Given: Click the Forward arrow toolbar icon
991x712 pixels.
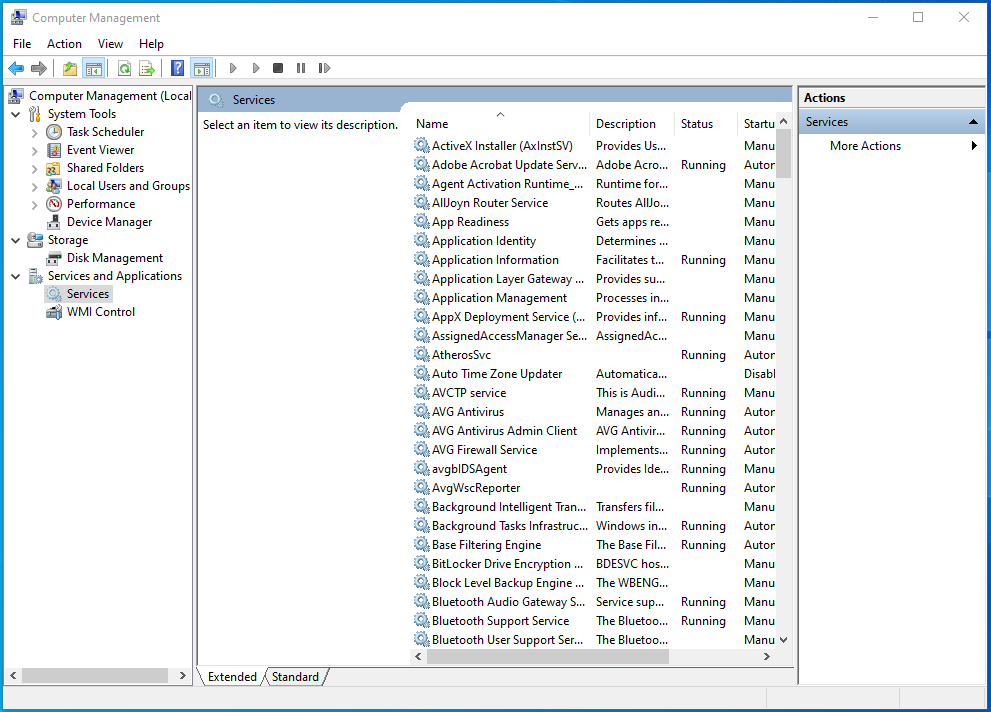Looking at the screenshot, I should point(39,68).
